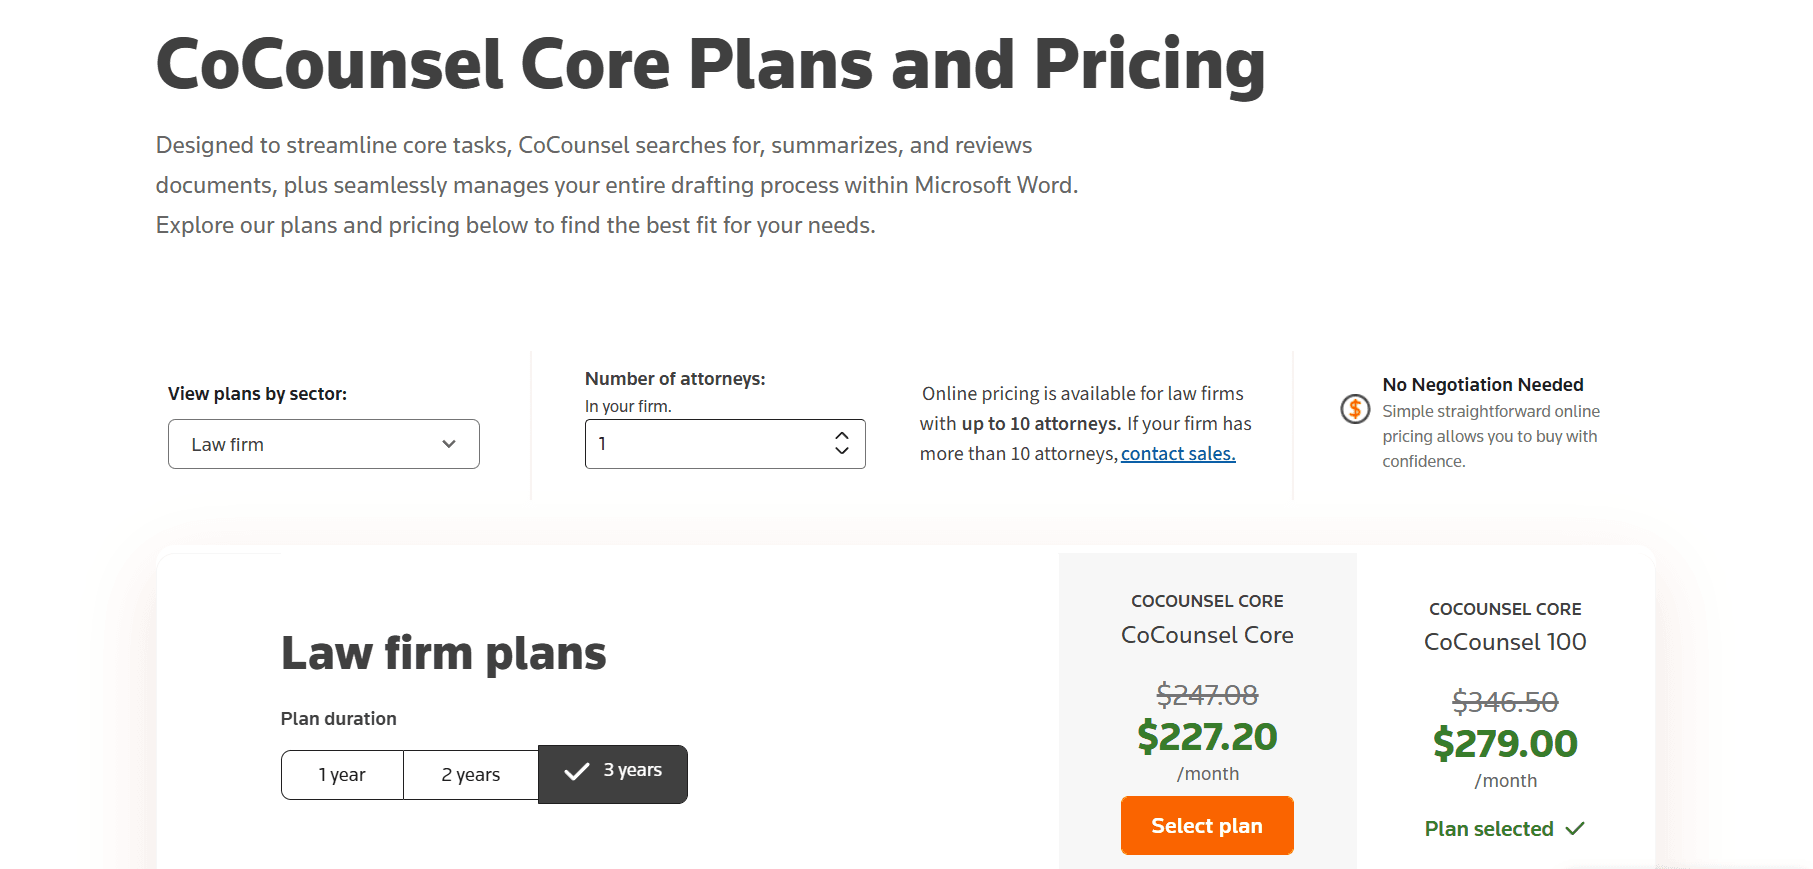This screenshot has height=869, width=1813.
Task: Open the contact sales link
Action: pyautogui.click(x=1178, y=454)
